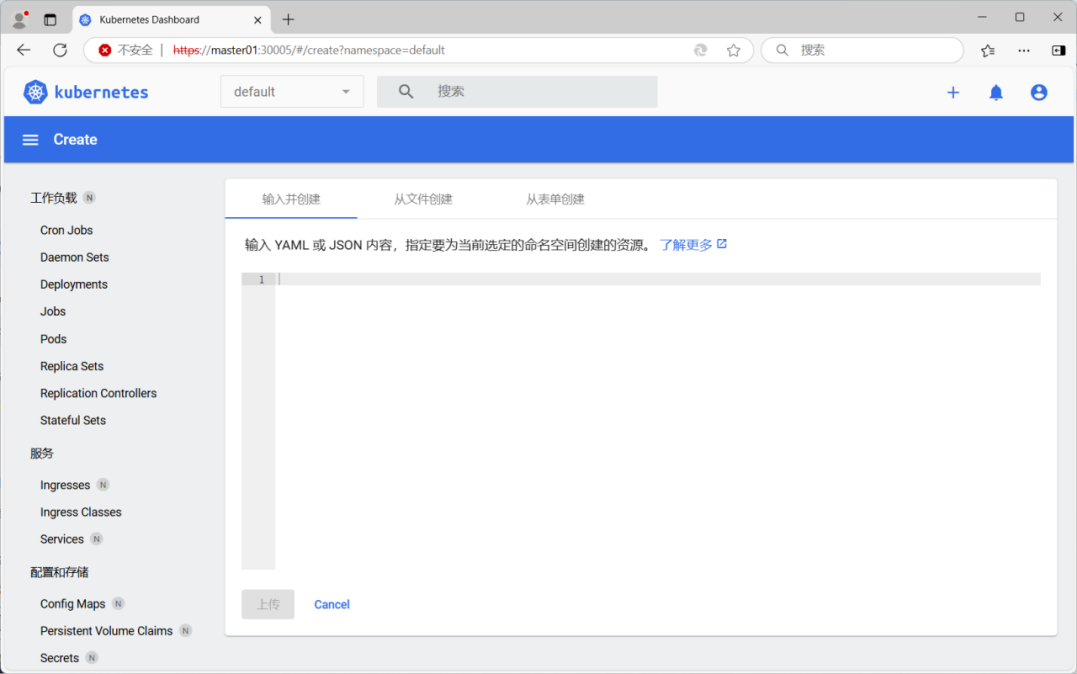This screenshot has width=1077, height=674.
Task: Click the 服务 section heading
Action: click(x=42, y=453)
